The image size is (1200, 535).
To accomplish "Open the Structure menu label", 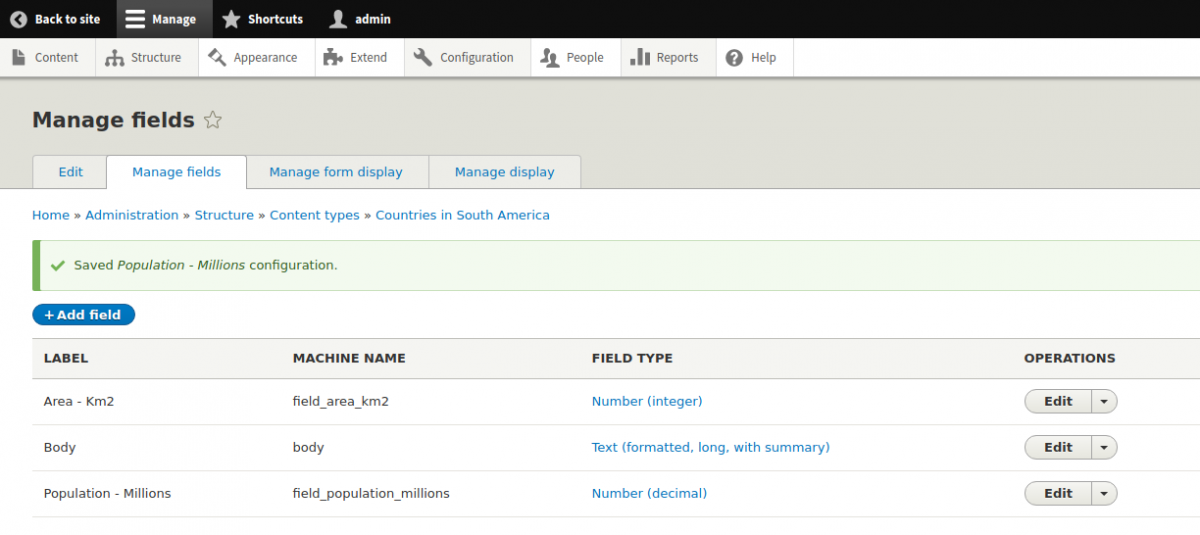I will click(x=156, y=58).
